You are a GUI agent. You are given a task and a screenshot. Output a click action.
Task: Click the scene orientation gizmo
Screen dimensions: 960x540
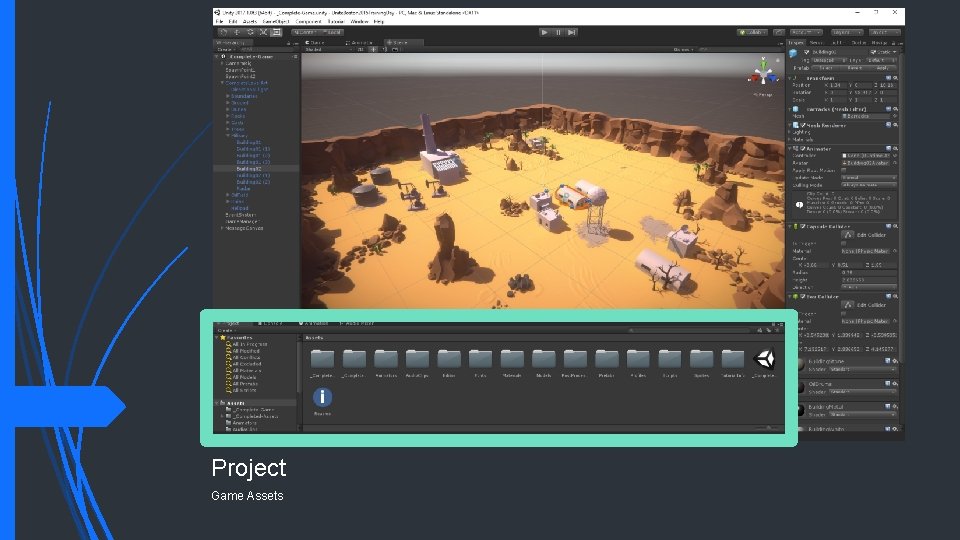(x=763, y=74)
